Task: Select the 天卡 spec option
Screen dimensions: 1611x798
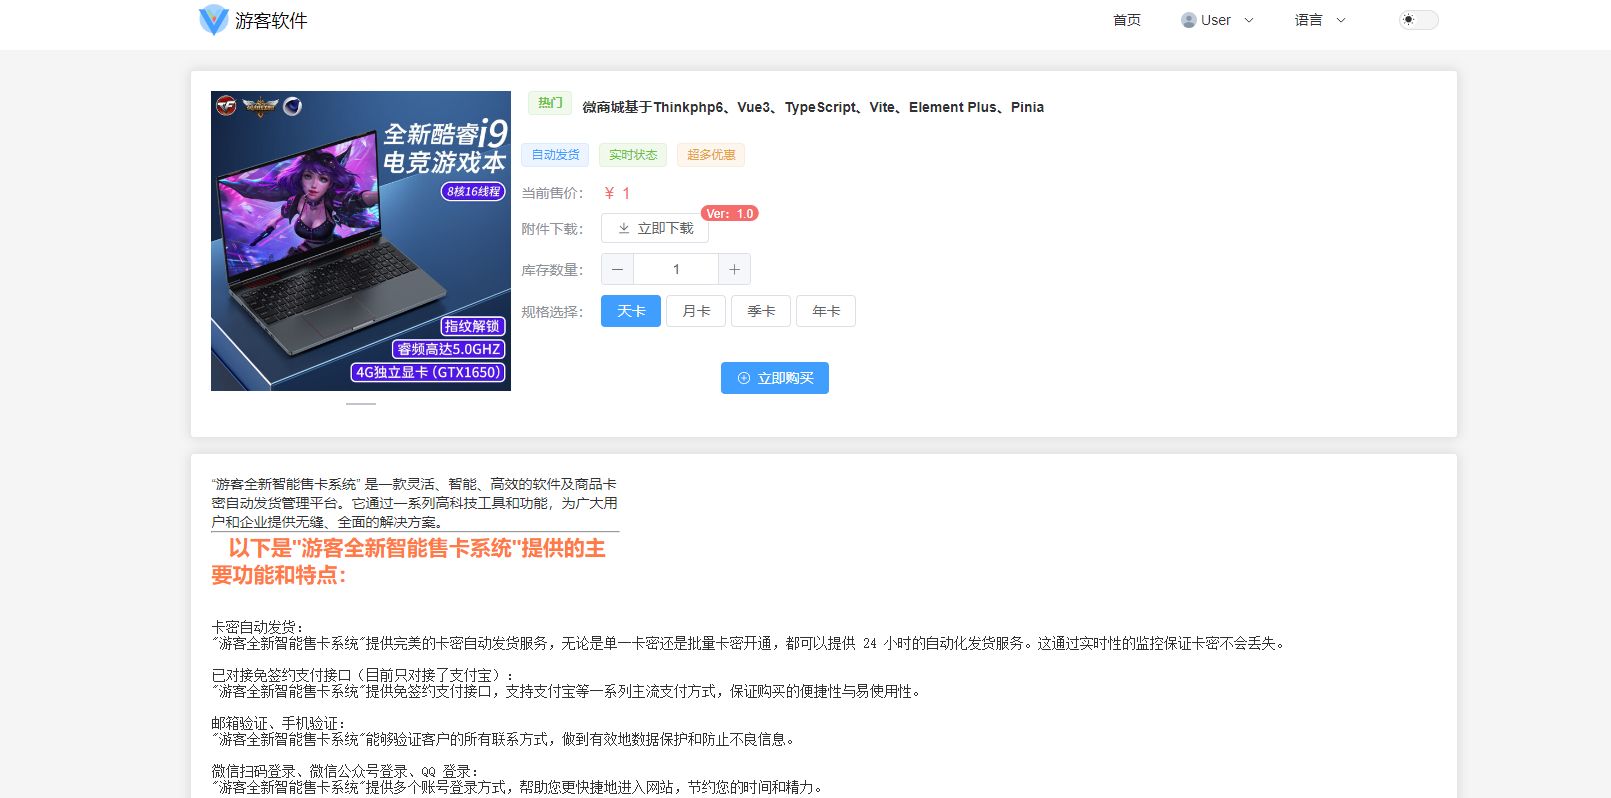Action: 631,311
